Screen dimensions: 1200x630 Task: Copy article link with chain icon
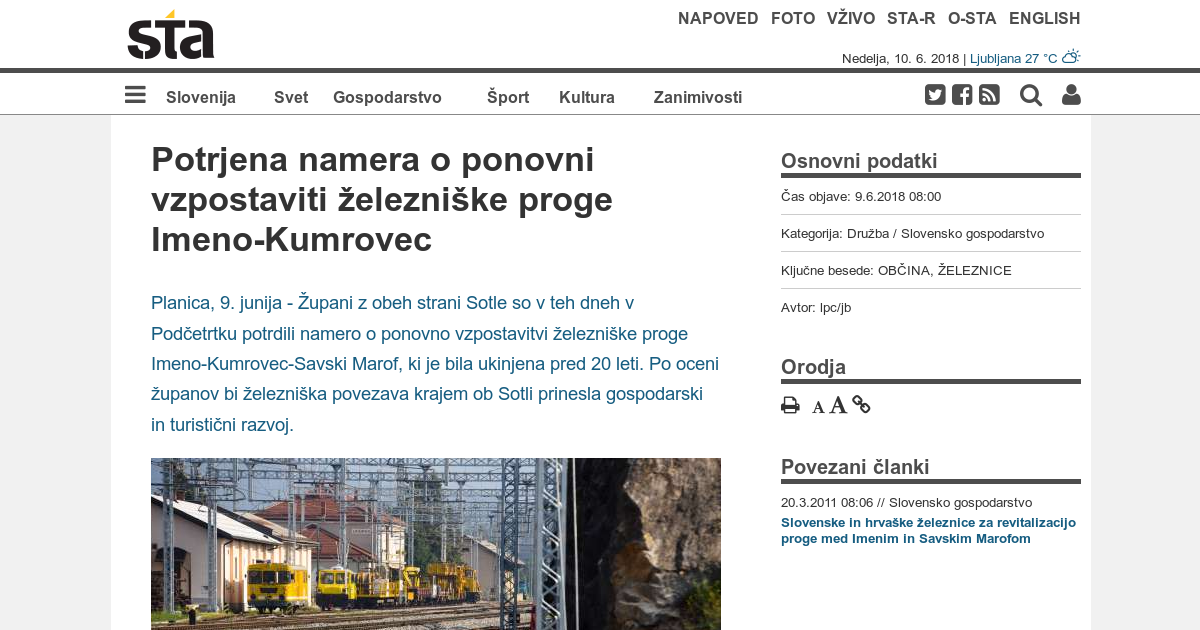click(861, 405)
